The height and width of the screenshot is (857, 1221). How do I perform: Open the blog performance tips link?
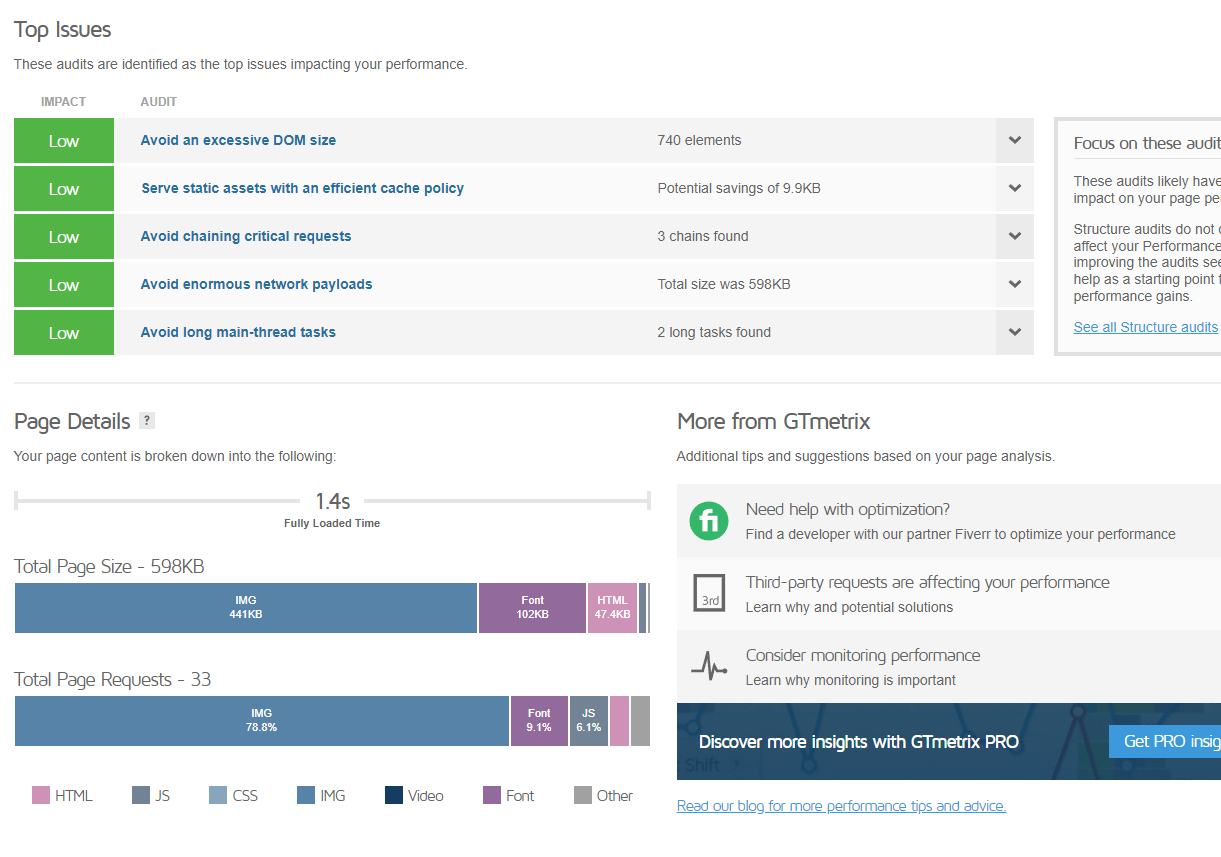click(x=841, y=806)
